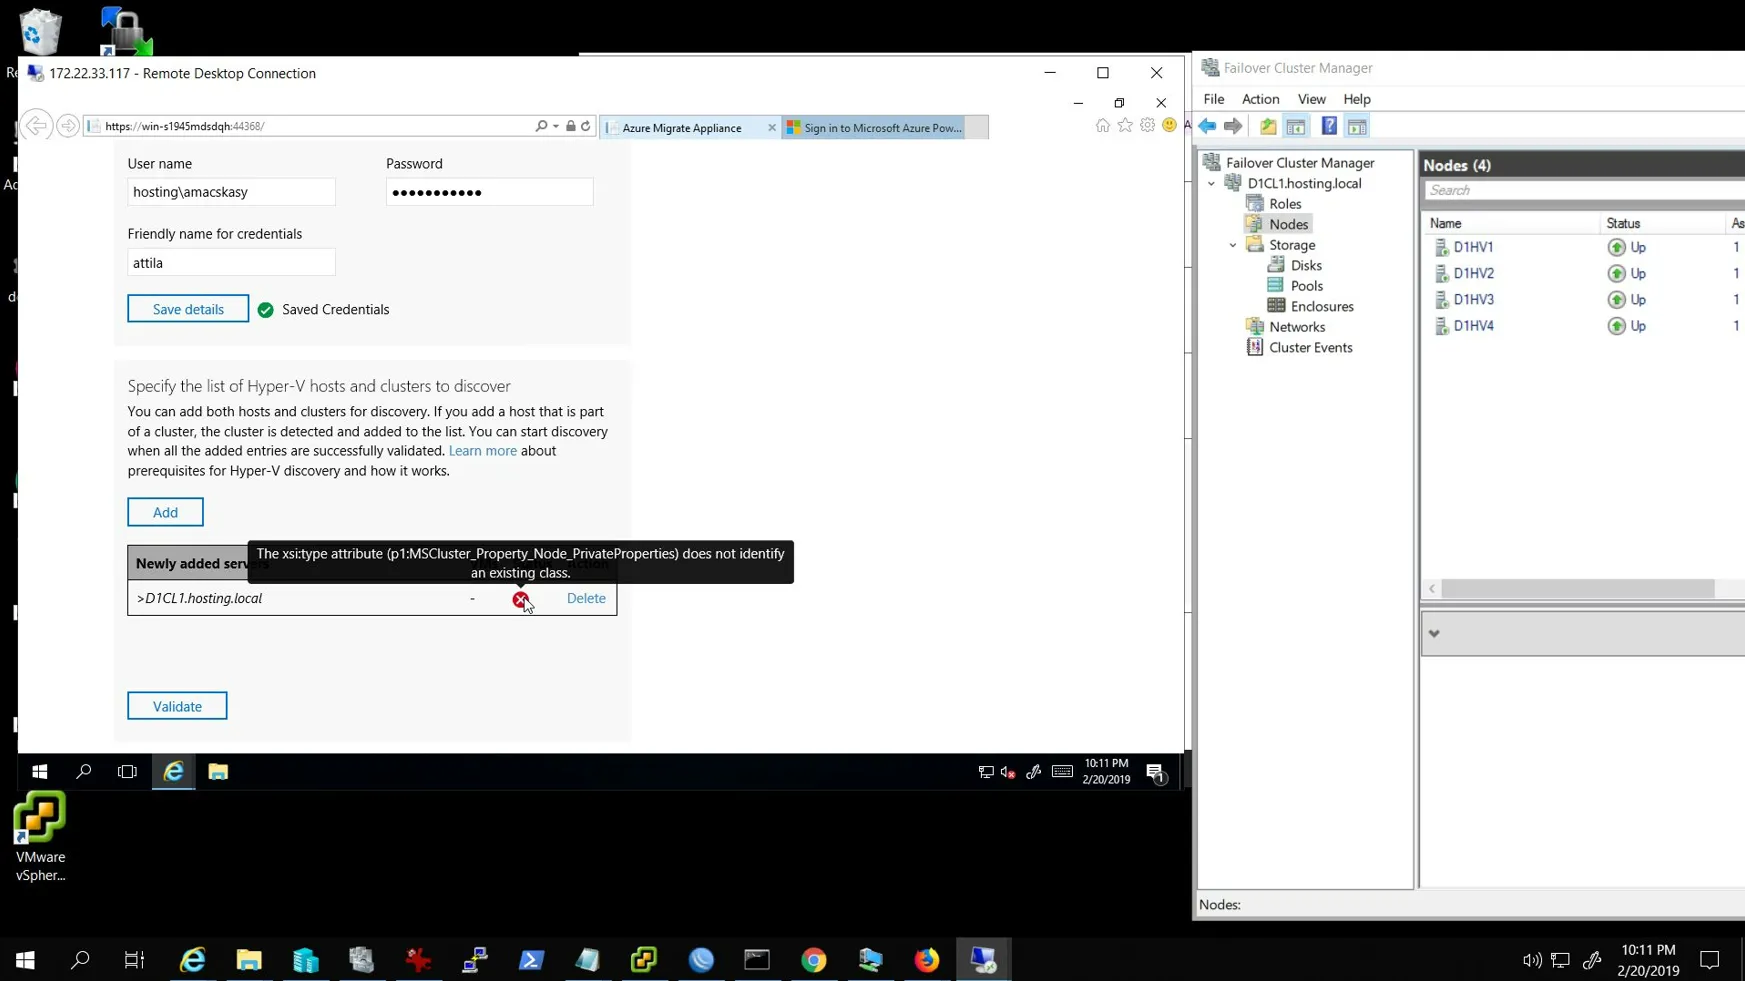This screenshot has width=1745, height=981.
Task: Click the Password input field
Action: point(489,192)
